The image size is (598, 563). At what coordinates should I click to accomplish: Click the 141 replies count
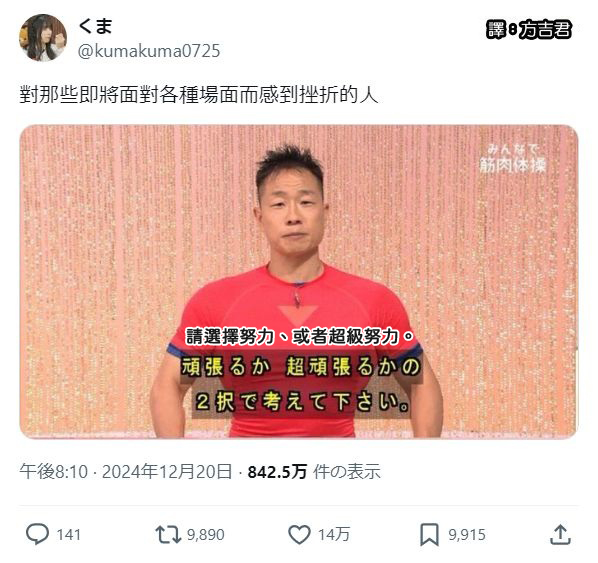tap(69, 535)
